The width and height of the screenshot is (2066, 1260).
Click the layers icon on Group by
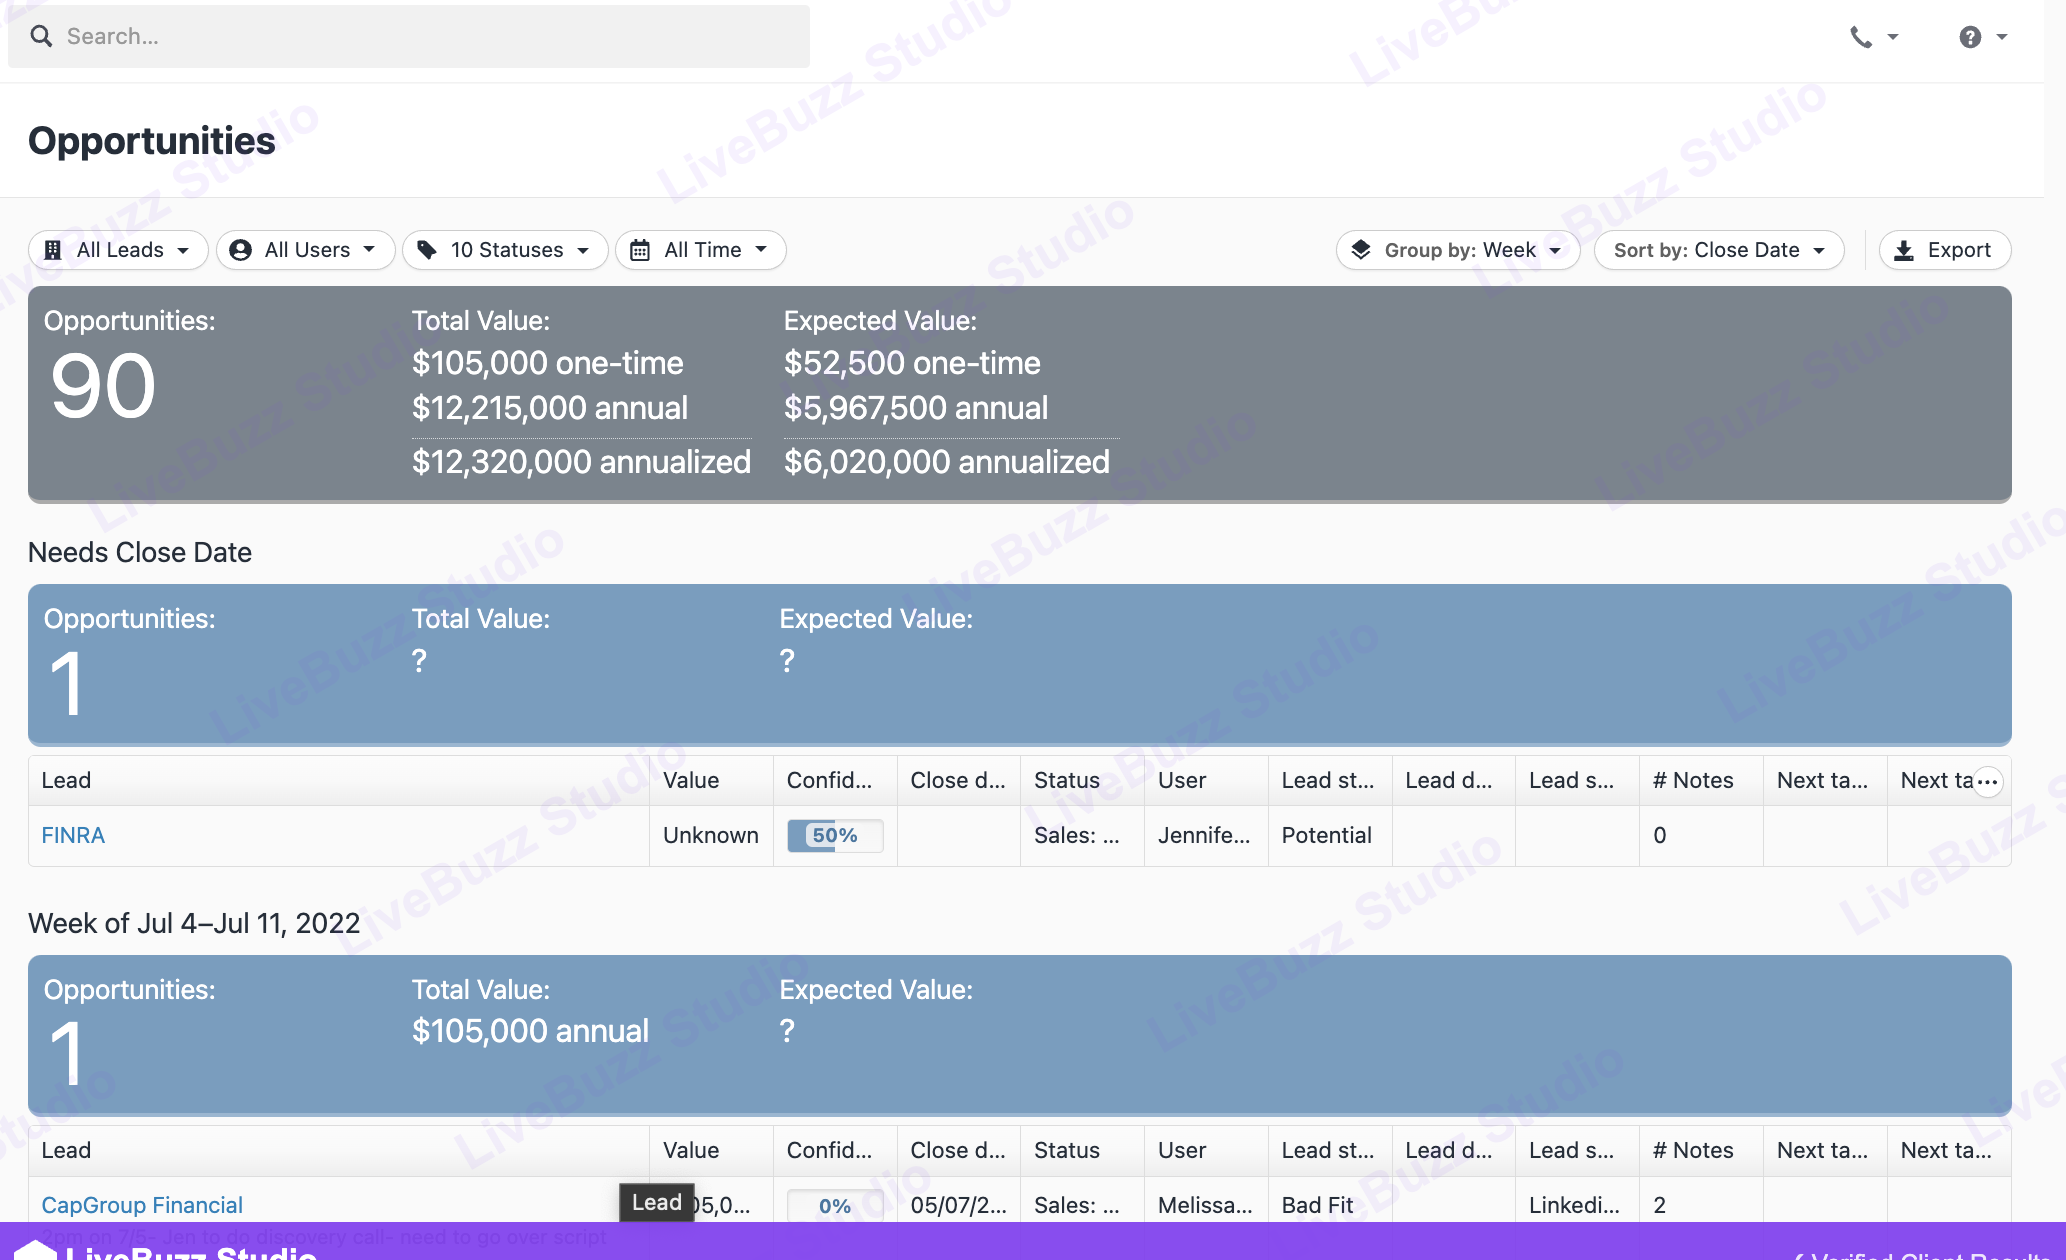coord(1361,250)
